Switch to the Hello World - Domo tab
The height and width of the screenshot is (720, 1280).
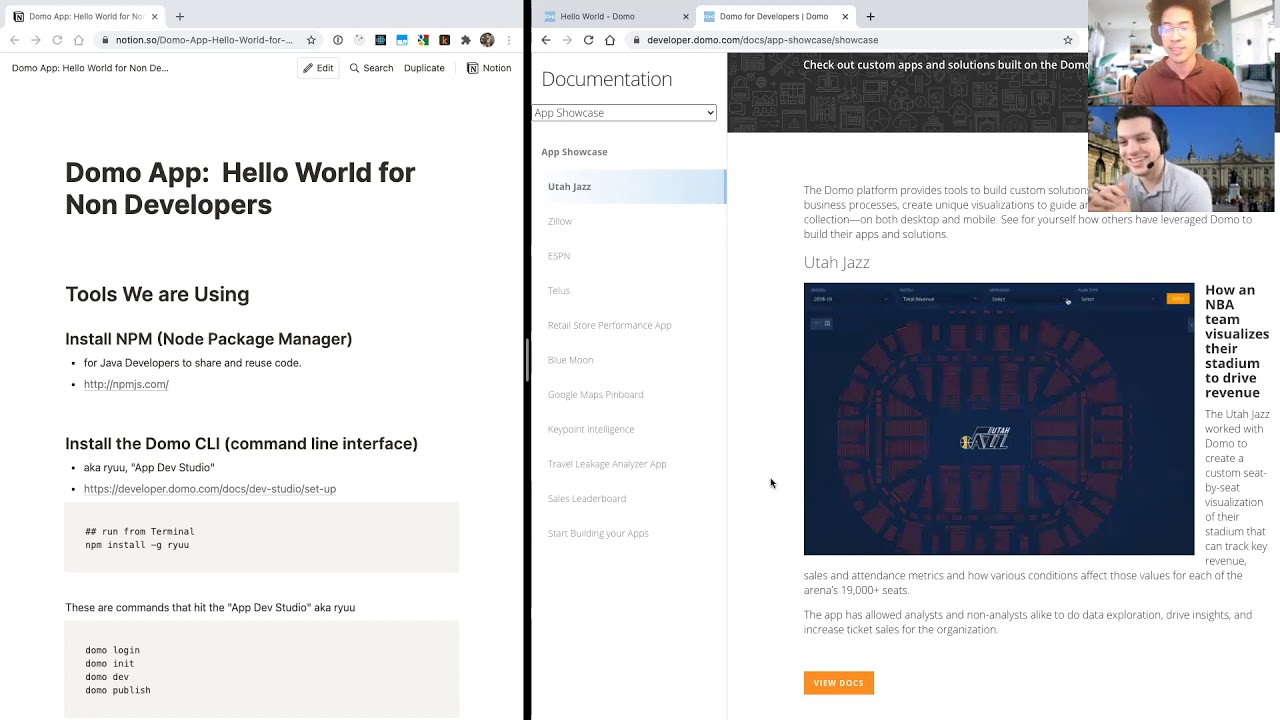coord(613,16)
